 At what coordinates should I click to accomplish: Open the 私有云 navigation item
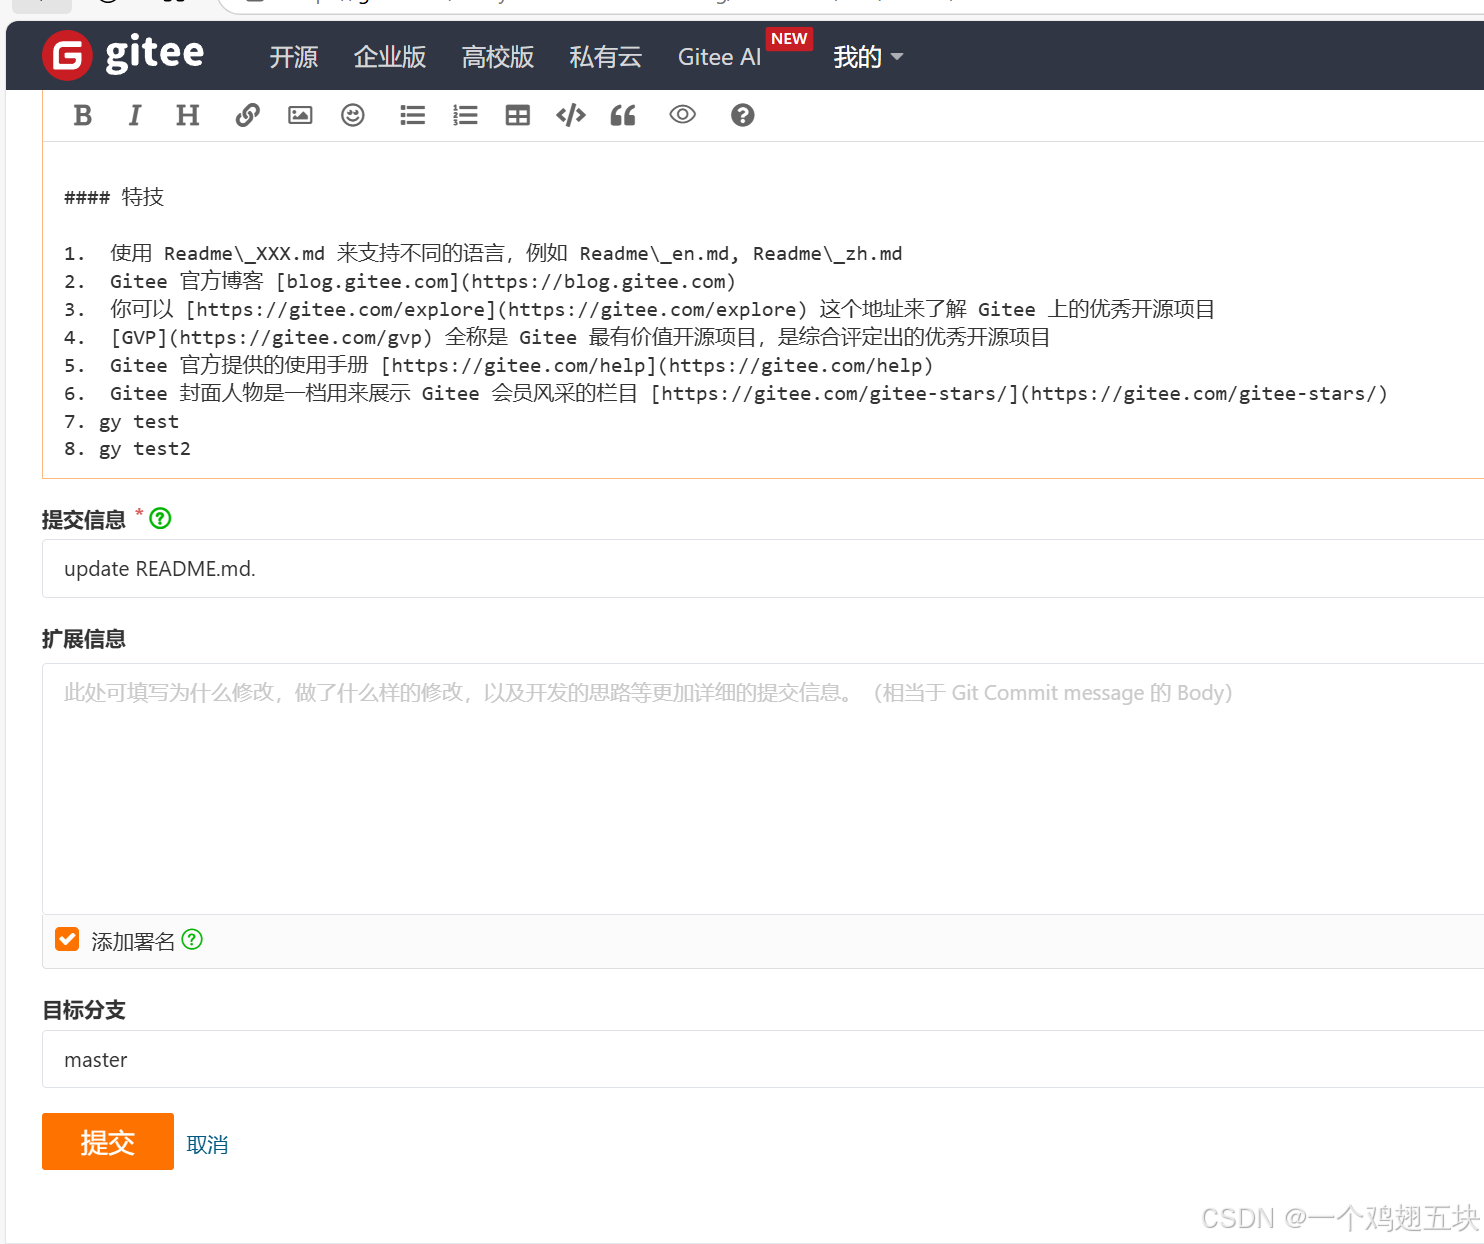point(606,57)
